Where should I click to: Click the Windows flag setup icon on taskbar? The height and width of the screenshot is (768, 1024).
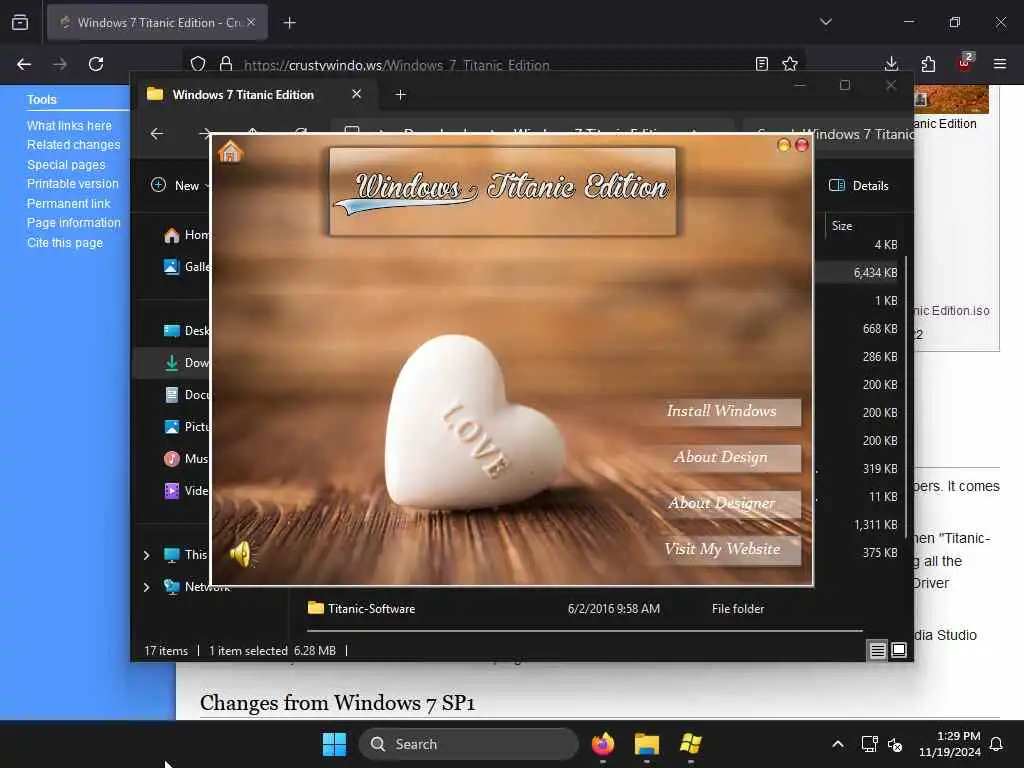coord(690,744)
